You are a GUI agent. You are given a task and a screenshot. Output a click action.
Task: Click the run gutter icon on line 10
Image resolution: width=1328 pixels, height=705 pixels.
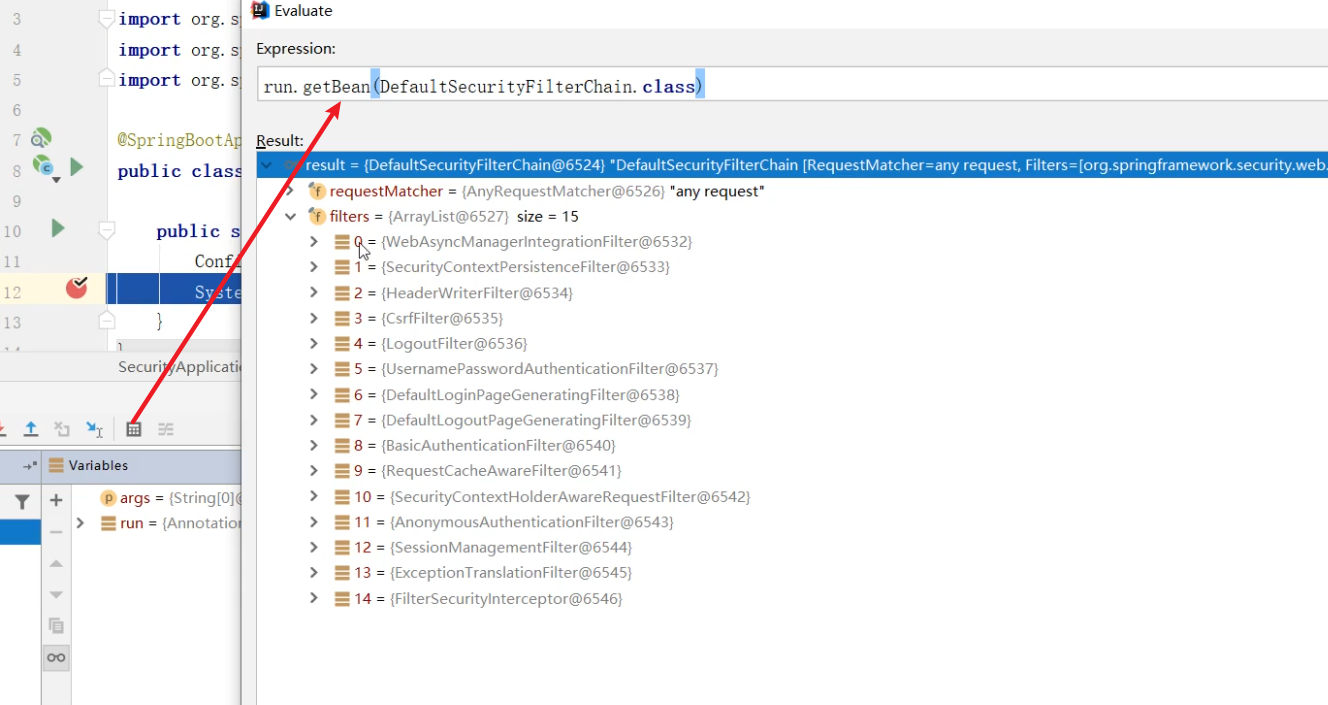(58, 229)
